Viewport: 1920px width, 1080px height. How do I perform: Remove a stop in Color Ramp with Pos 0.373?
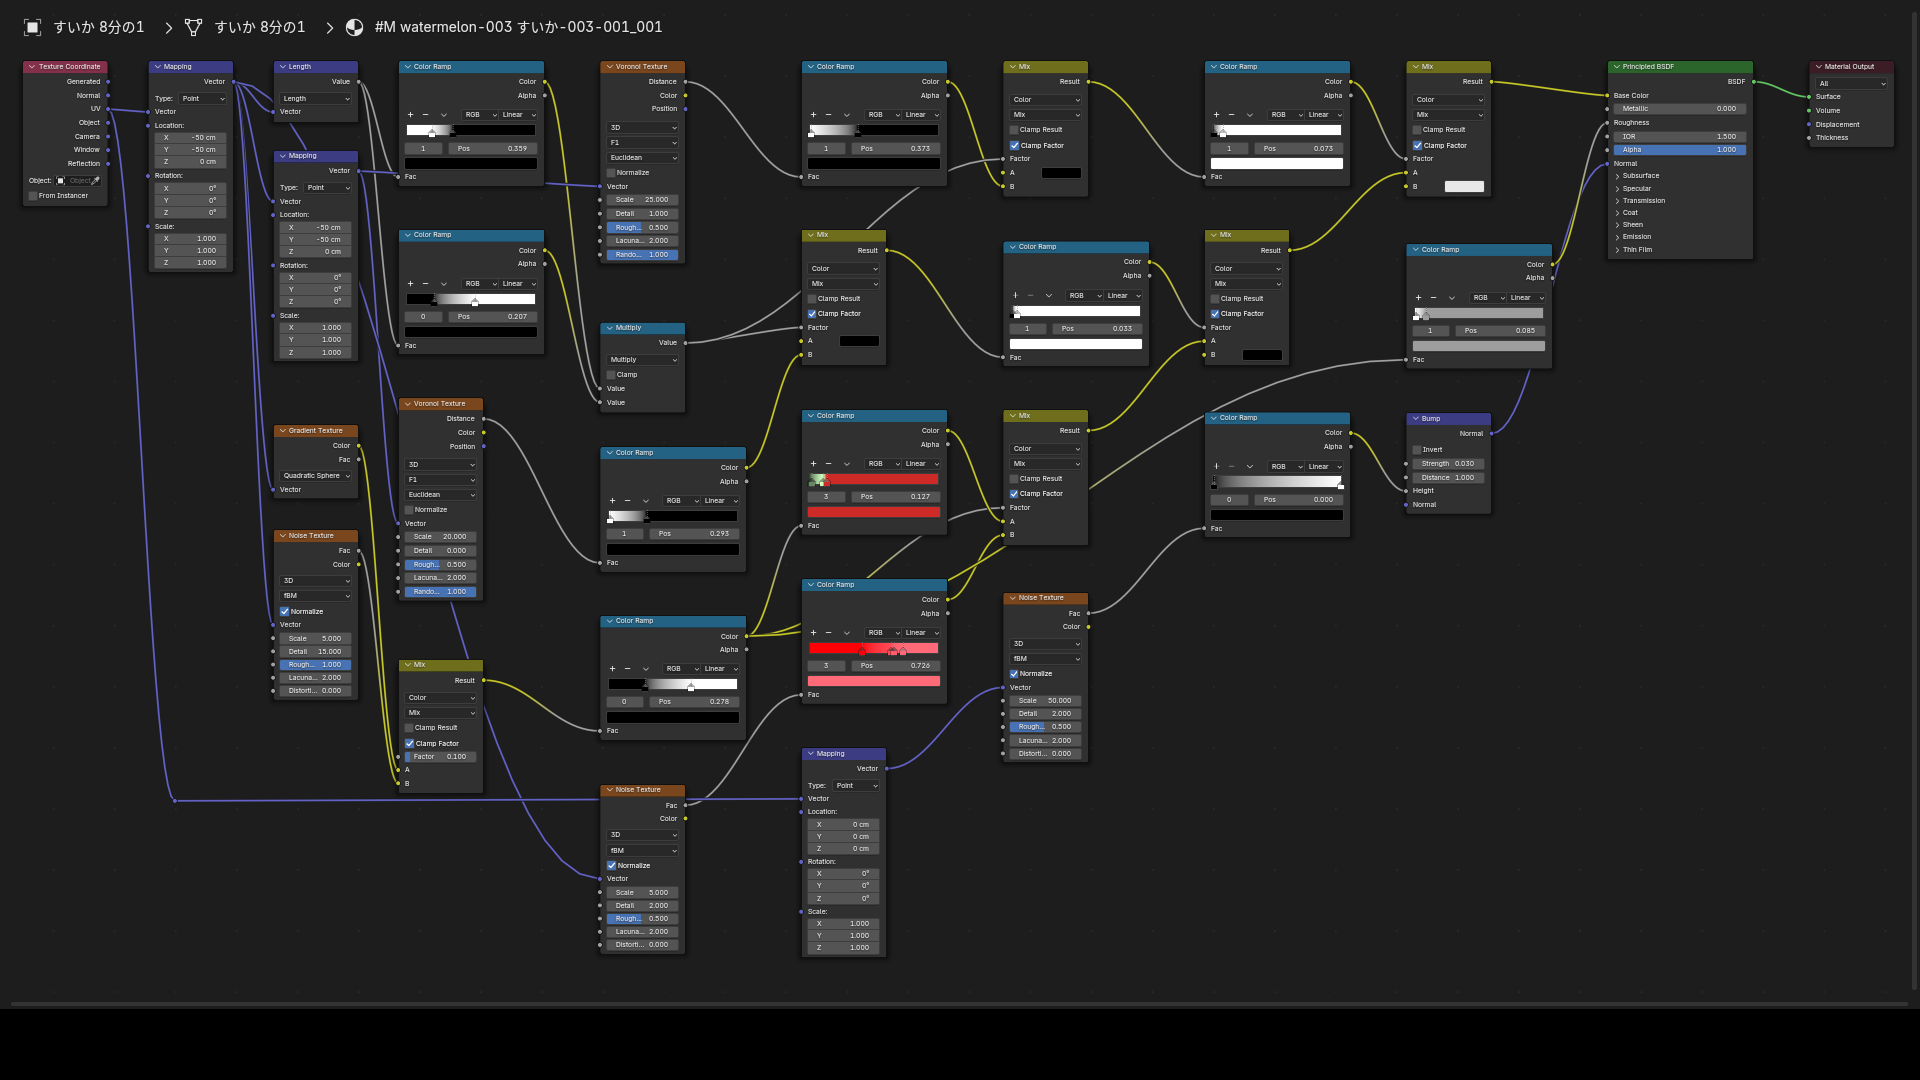point(828,115)
